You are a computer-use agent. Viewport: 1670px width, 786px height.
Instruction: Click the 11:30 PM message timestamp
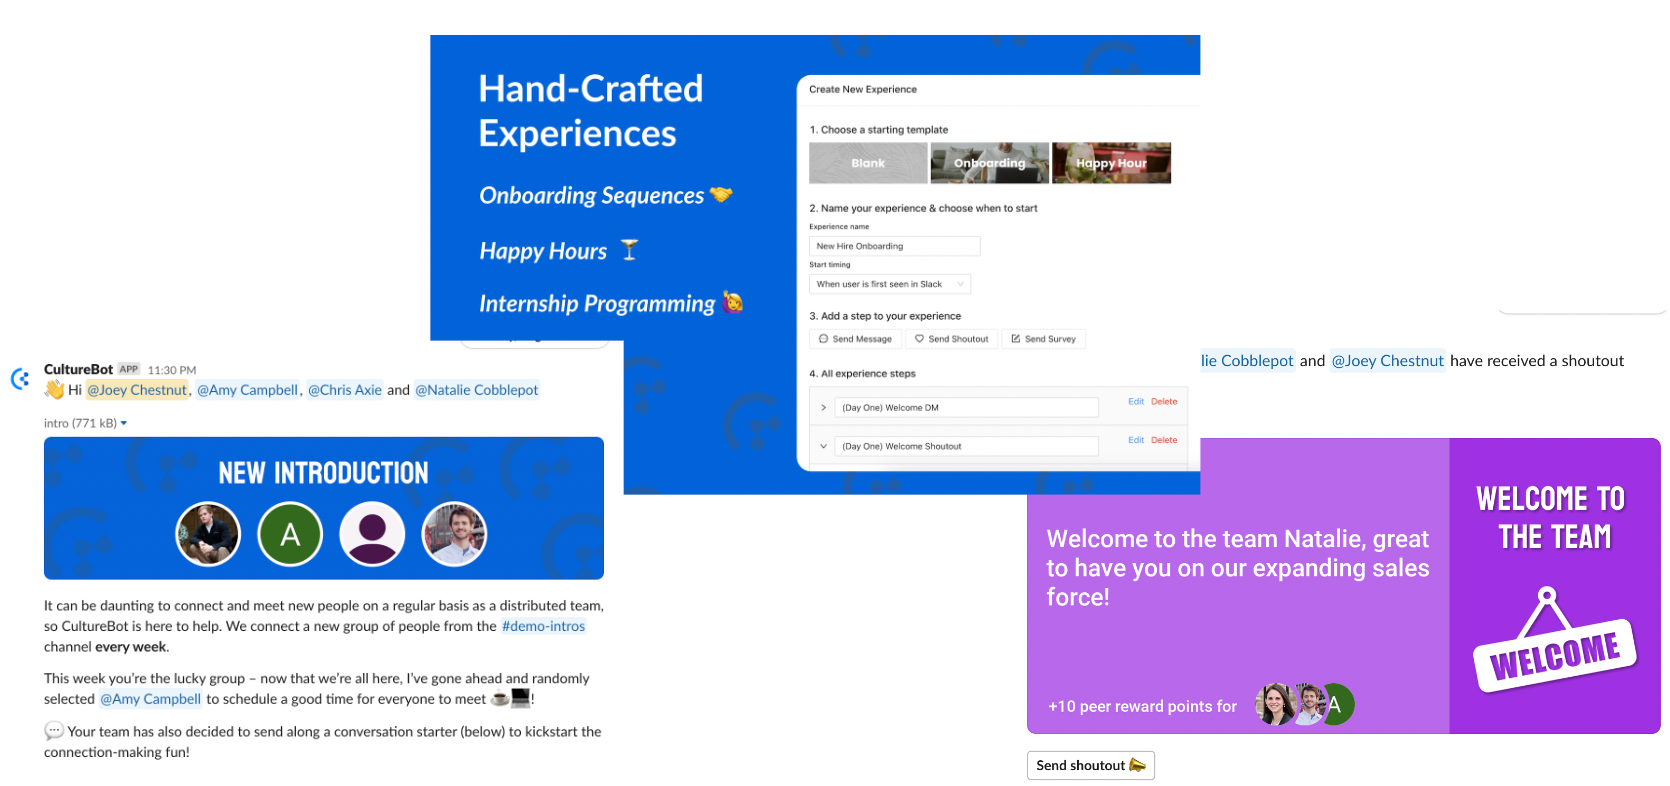click(x=172, y=370)
